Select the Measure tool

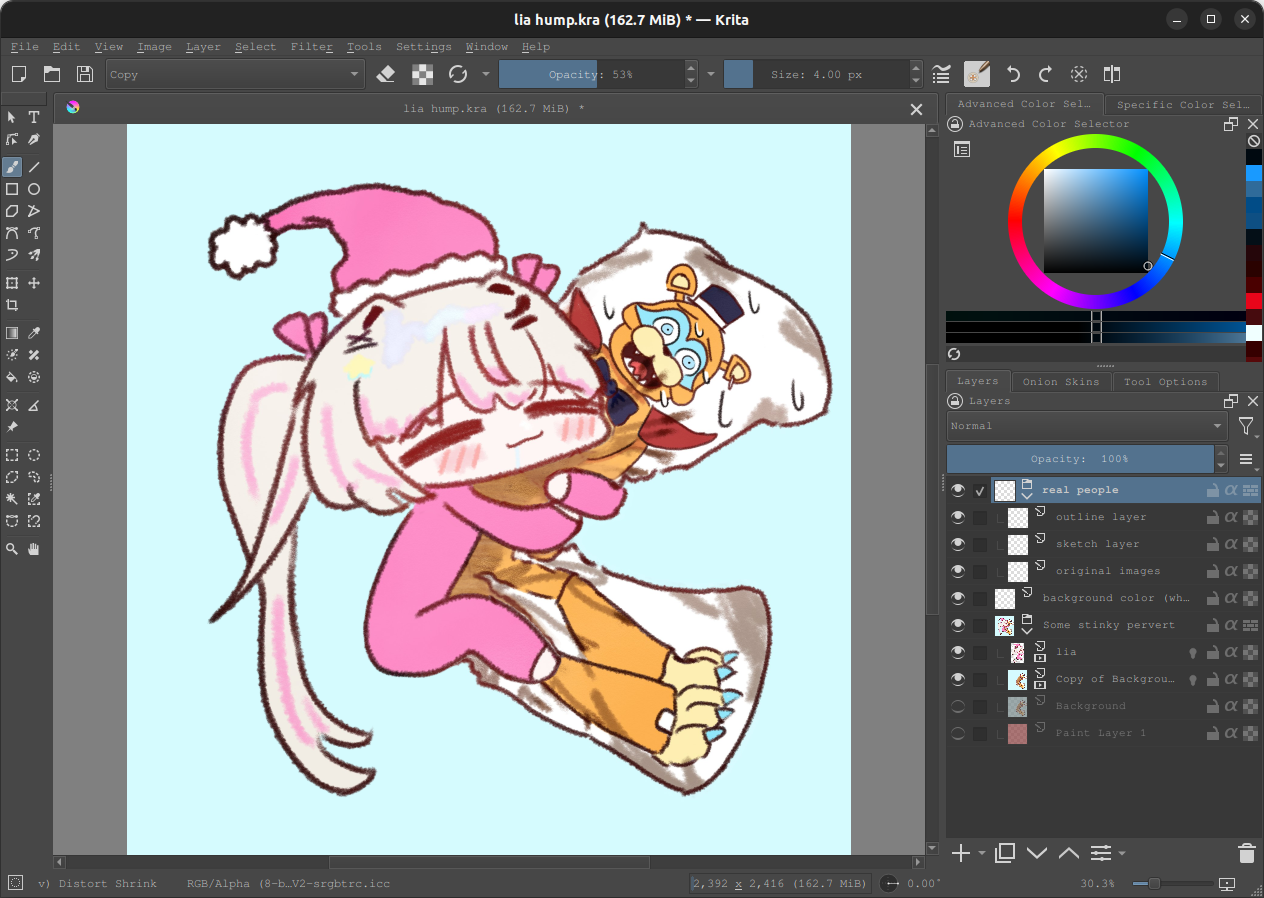(x=34, y=405)
